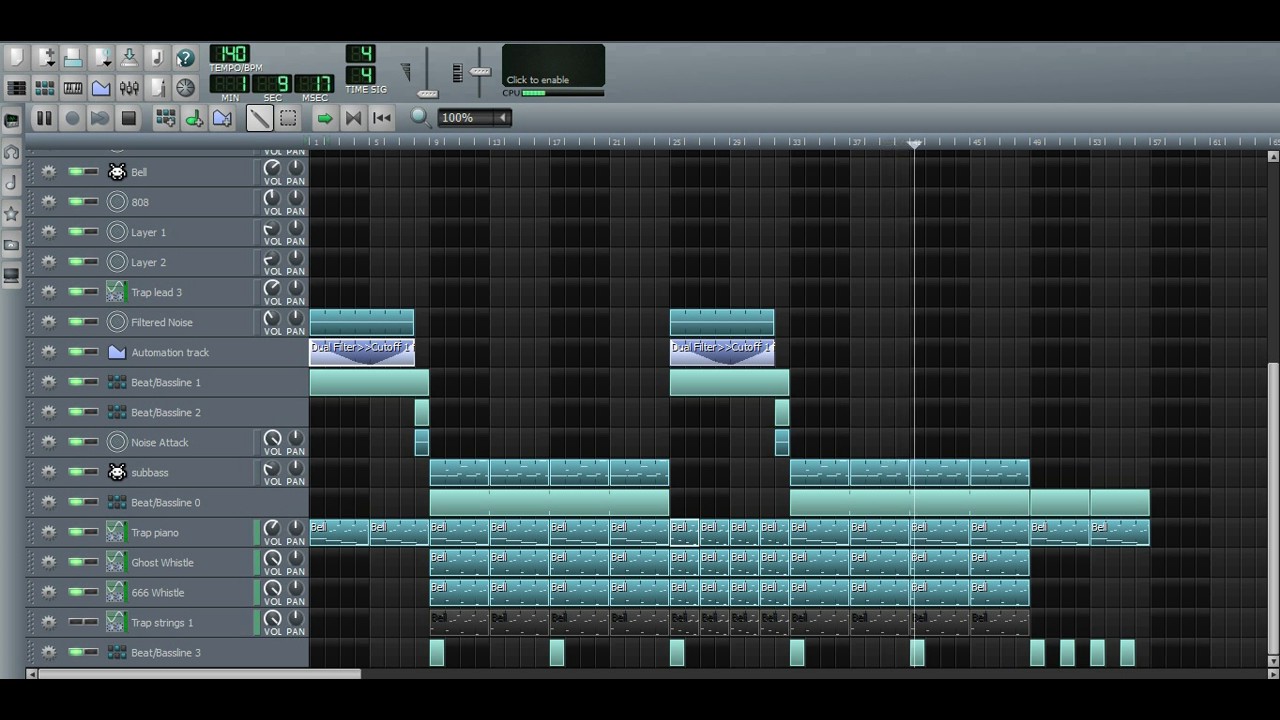
Task: Open the Project Notes window
Action: [157, 88]
